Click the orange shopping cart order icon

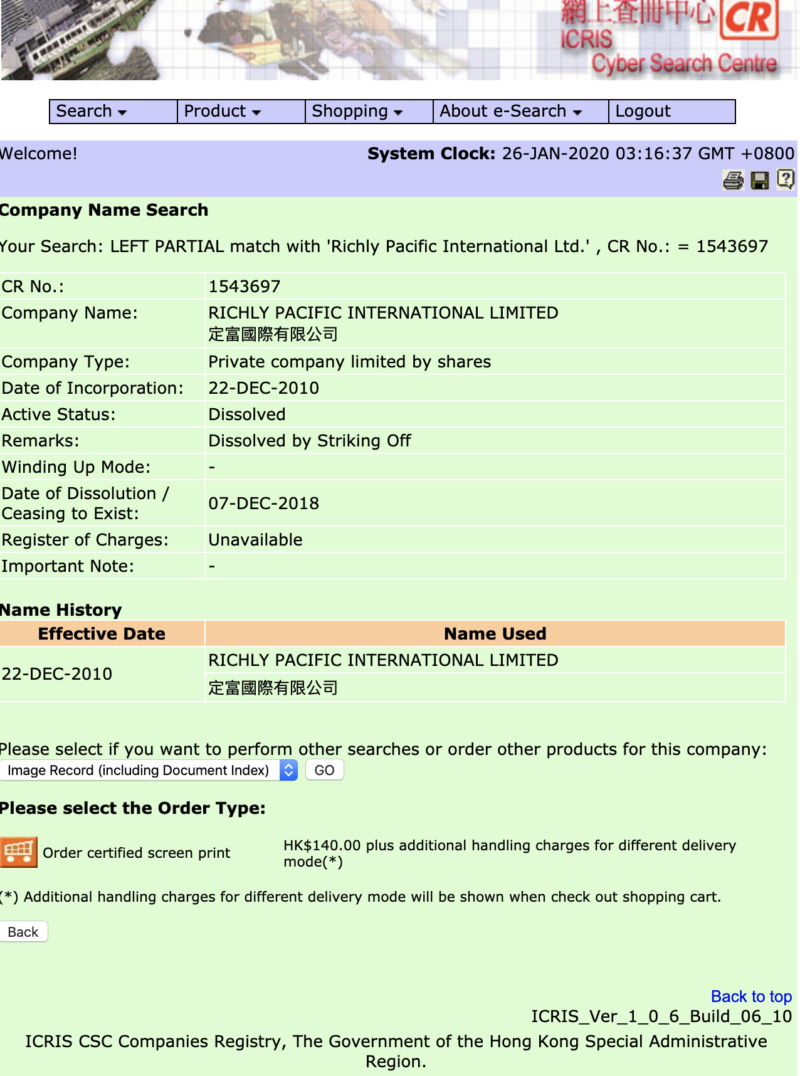point(19,852)
